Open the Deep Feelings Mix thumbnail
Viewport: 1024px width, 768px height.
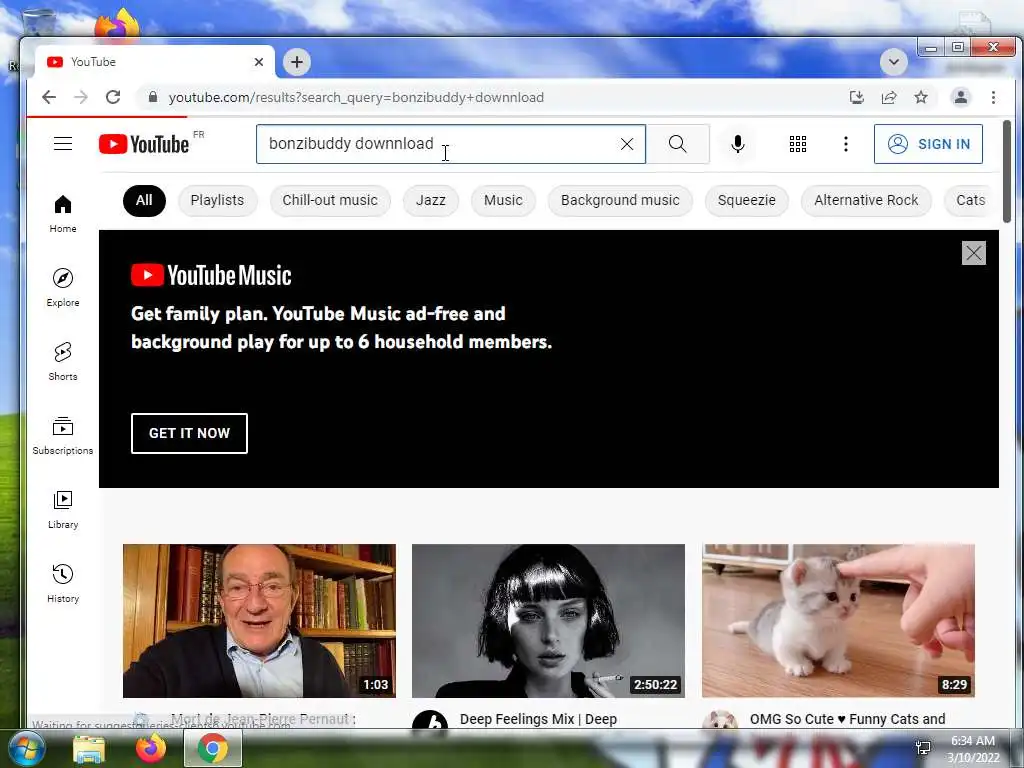(549, 620)
